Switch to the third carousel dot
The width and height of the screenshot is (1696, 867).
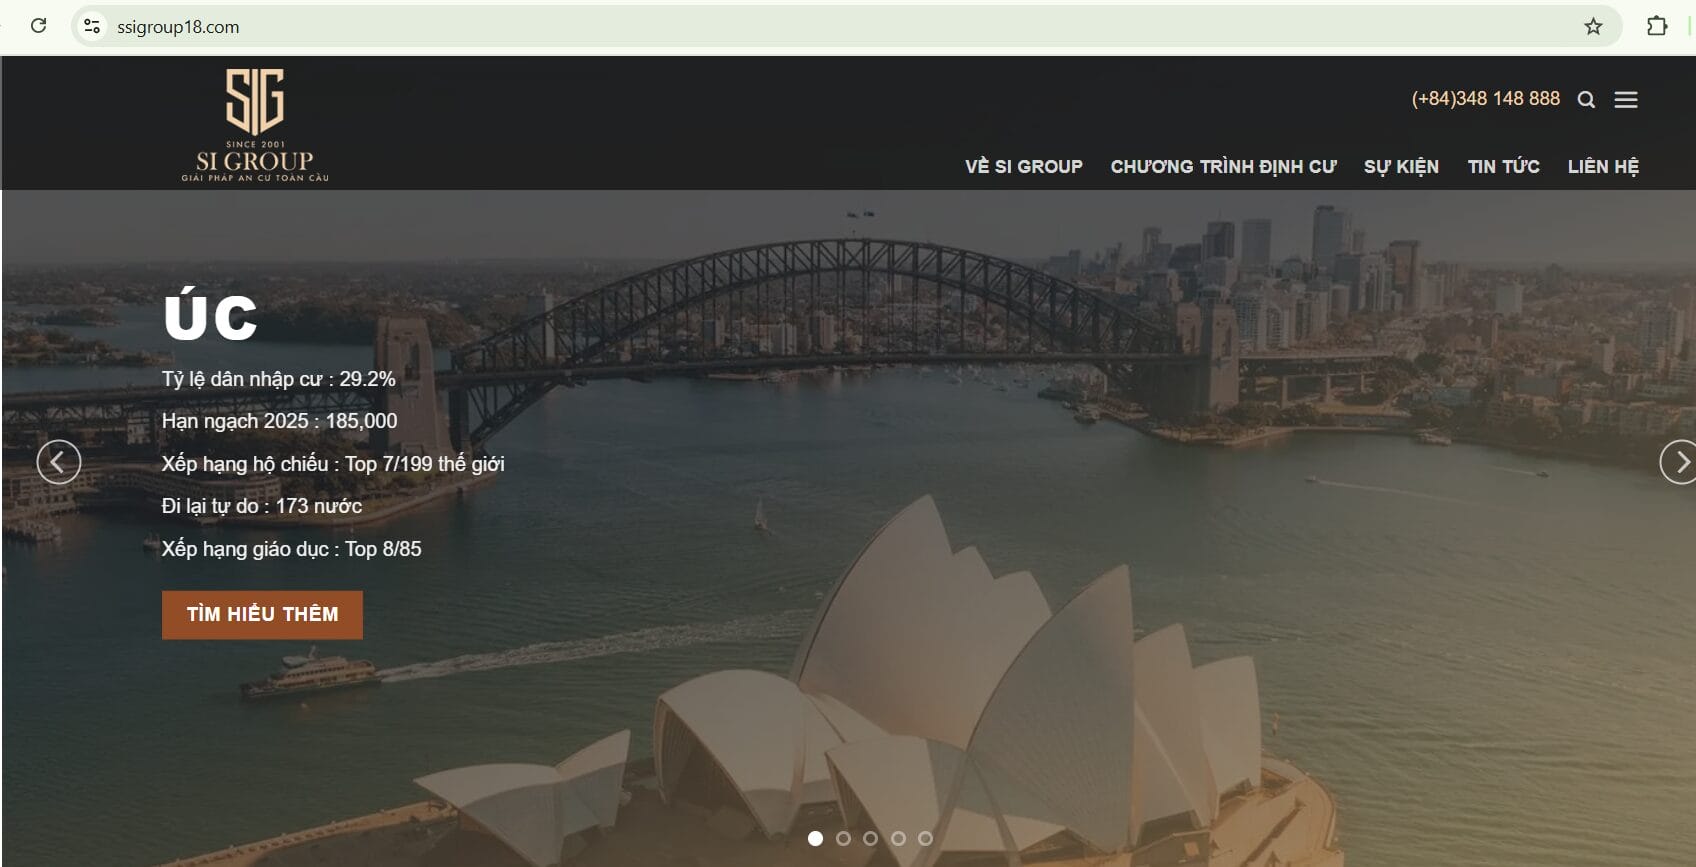pyautogui.click(x=870, y=838)
